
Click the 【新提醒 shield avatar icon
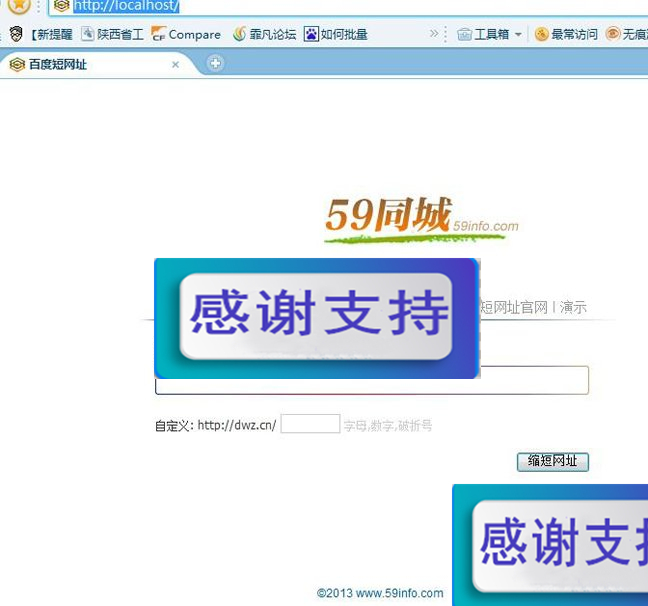[x=16, y=34]
